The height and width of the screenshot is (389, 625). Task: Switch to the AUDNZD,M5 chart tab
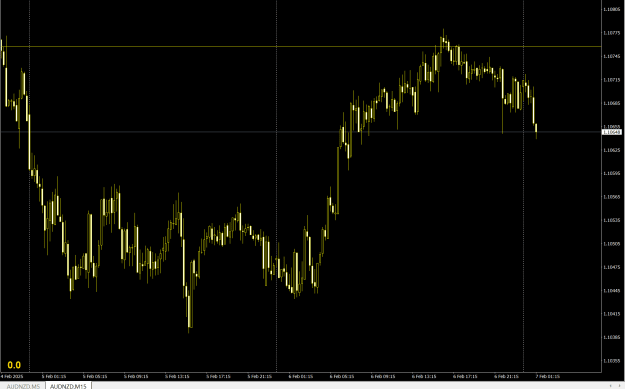tap(23, 386)
